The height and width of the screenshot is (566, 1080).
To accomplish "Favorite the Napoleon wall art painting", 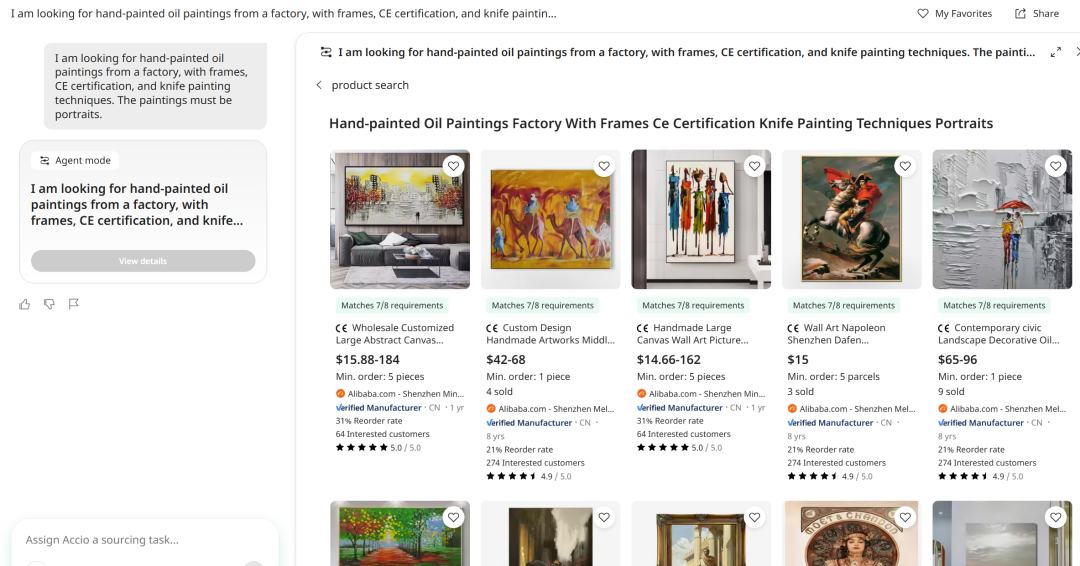I will [905, 167].
